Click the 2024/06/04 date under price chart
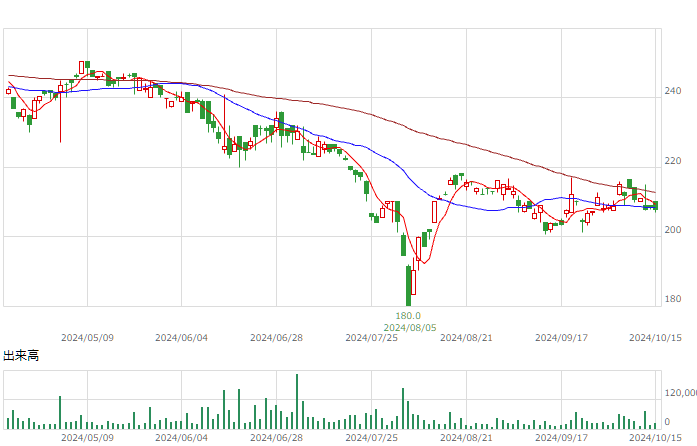 coord(181,338)
